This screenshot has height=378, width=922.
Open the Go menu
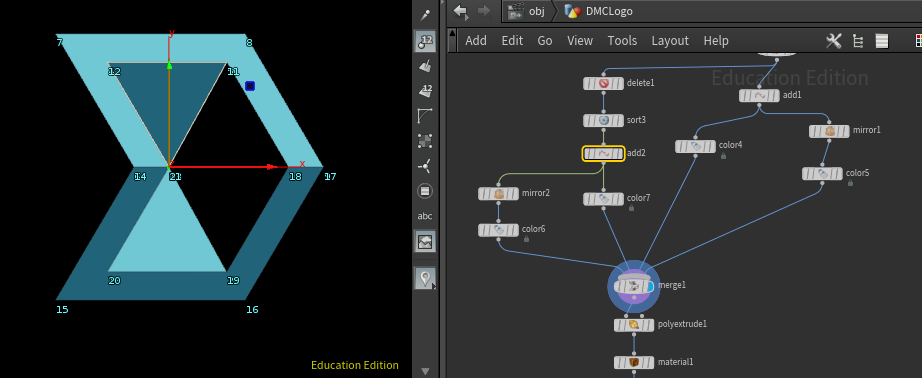pos(544,41)
